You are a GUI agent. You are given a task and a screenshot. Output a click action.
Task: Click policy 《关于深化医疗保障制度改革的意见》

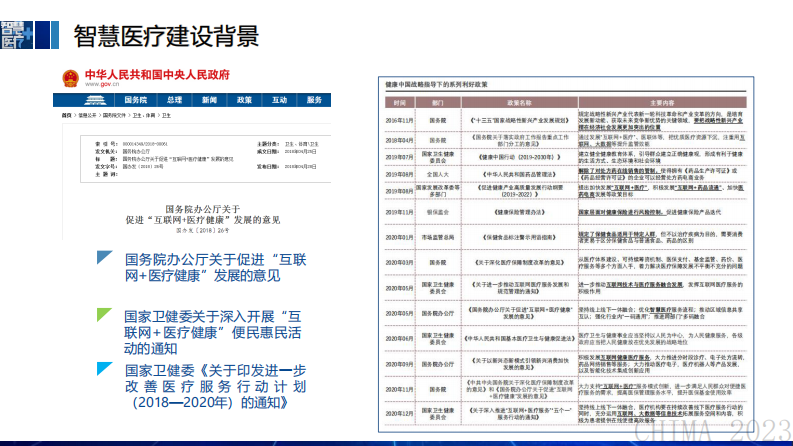pyautogui.click(x=519, y=262)
